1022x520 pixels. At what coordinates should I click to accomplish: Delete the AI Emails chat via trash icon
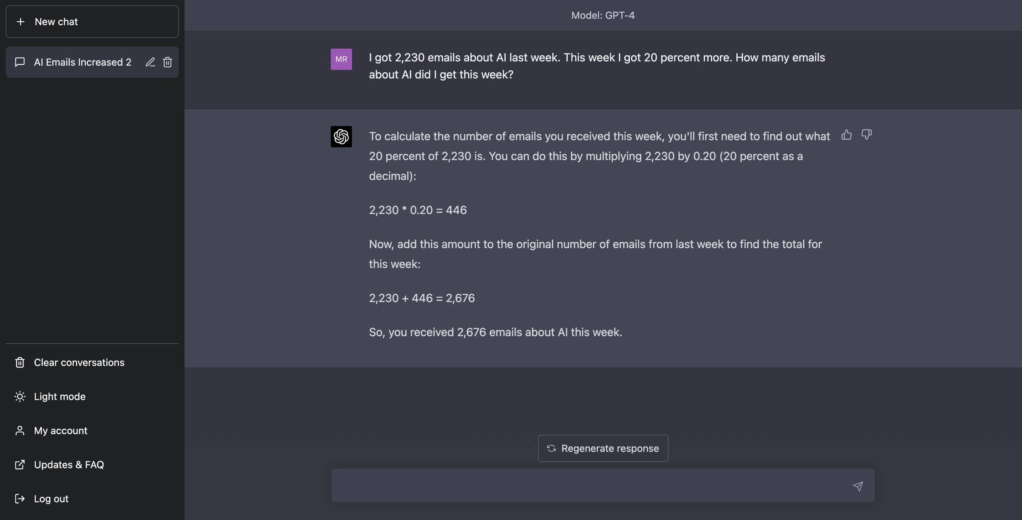(x=168, y=62)
